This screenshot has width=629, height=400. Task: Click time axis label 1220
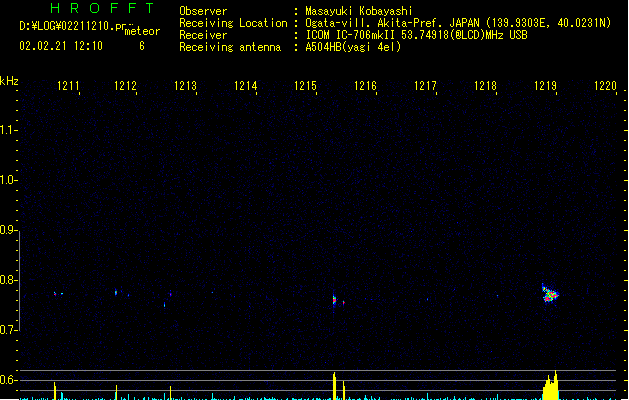605,86
